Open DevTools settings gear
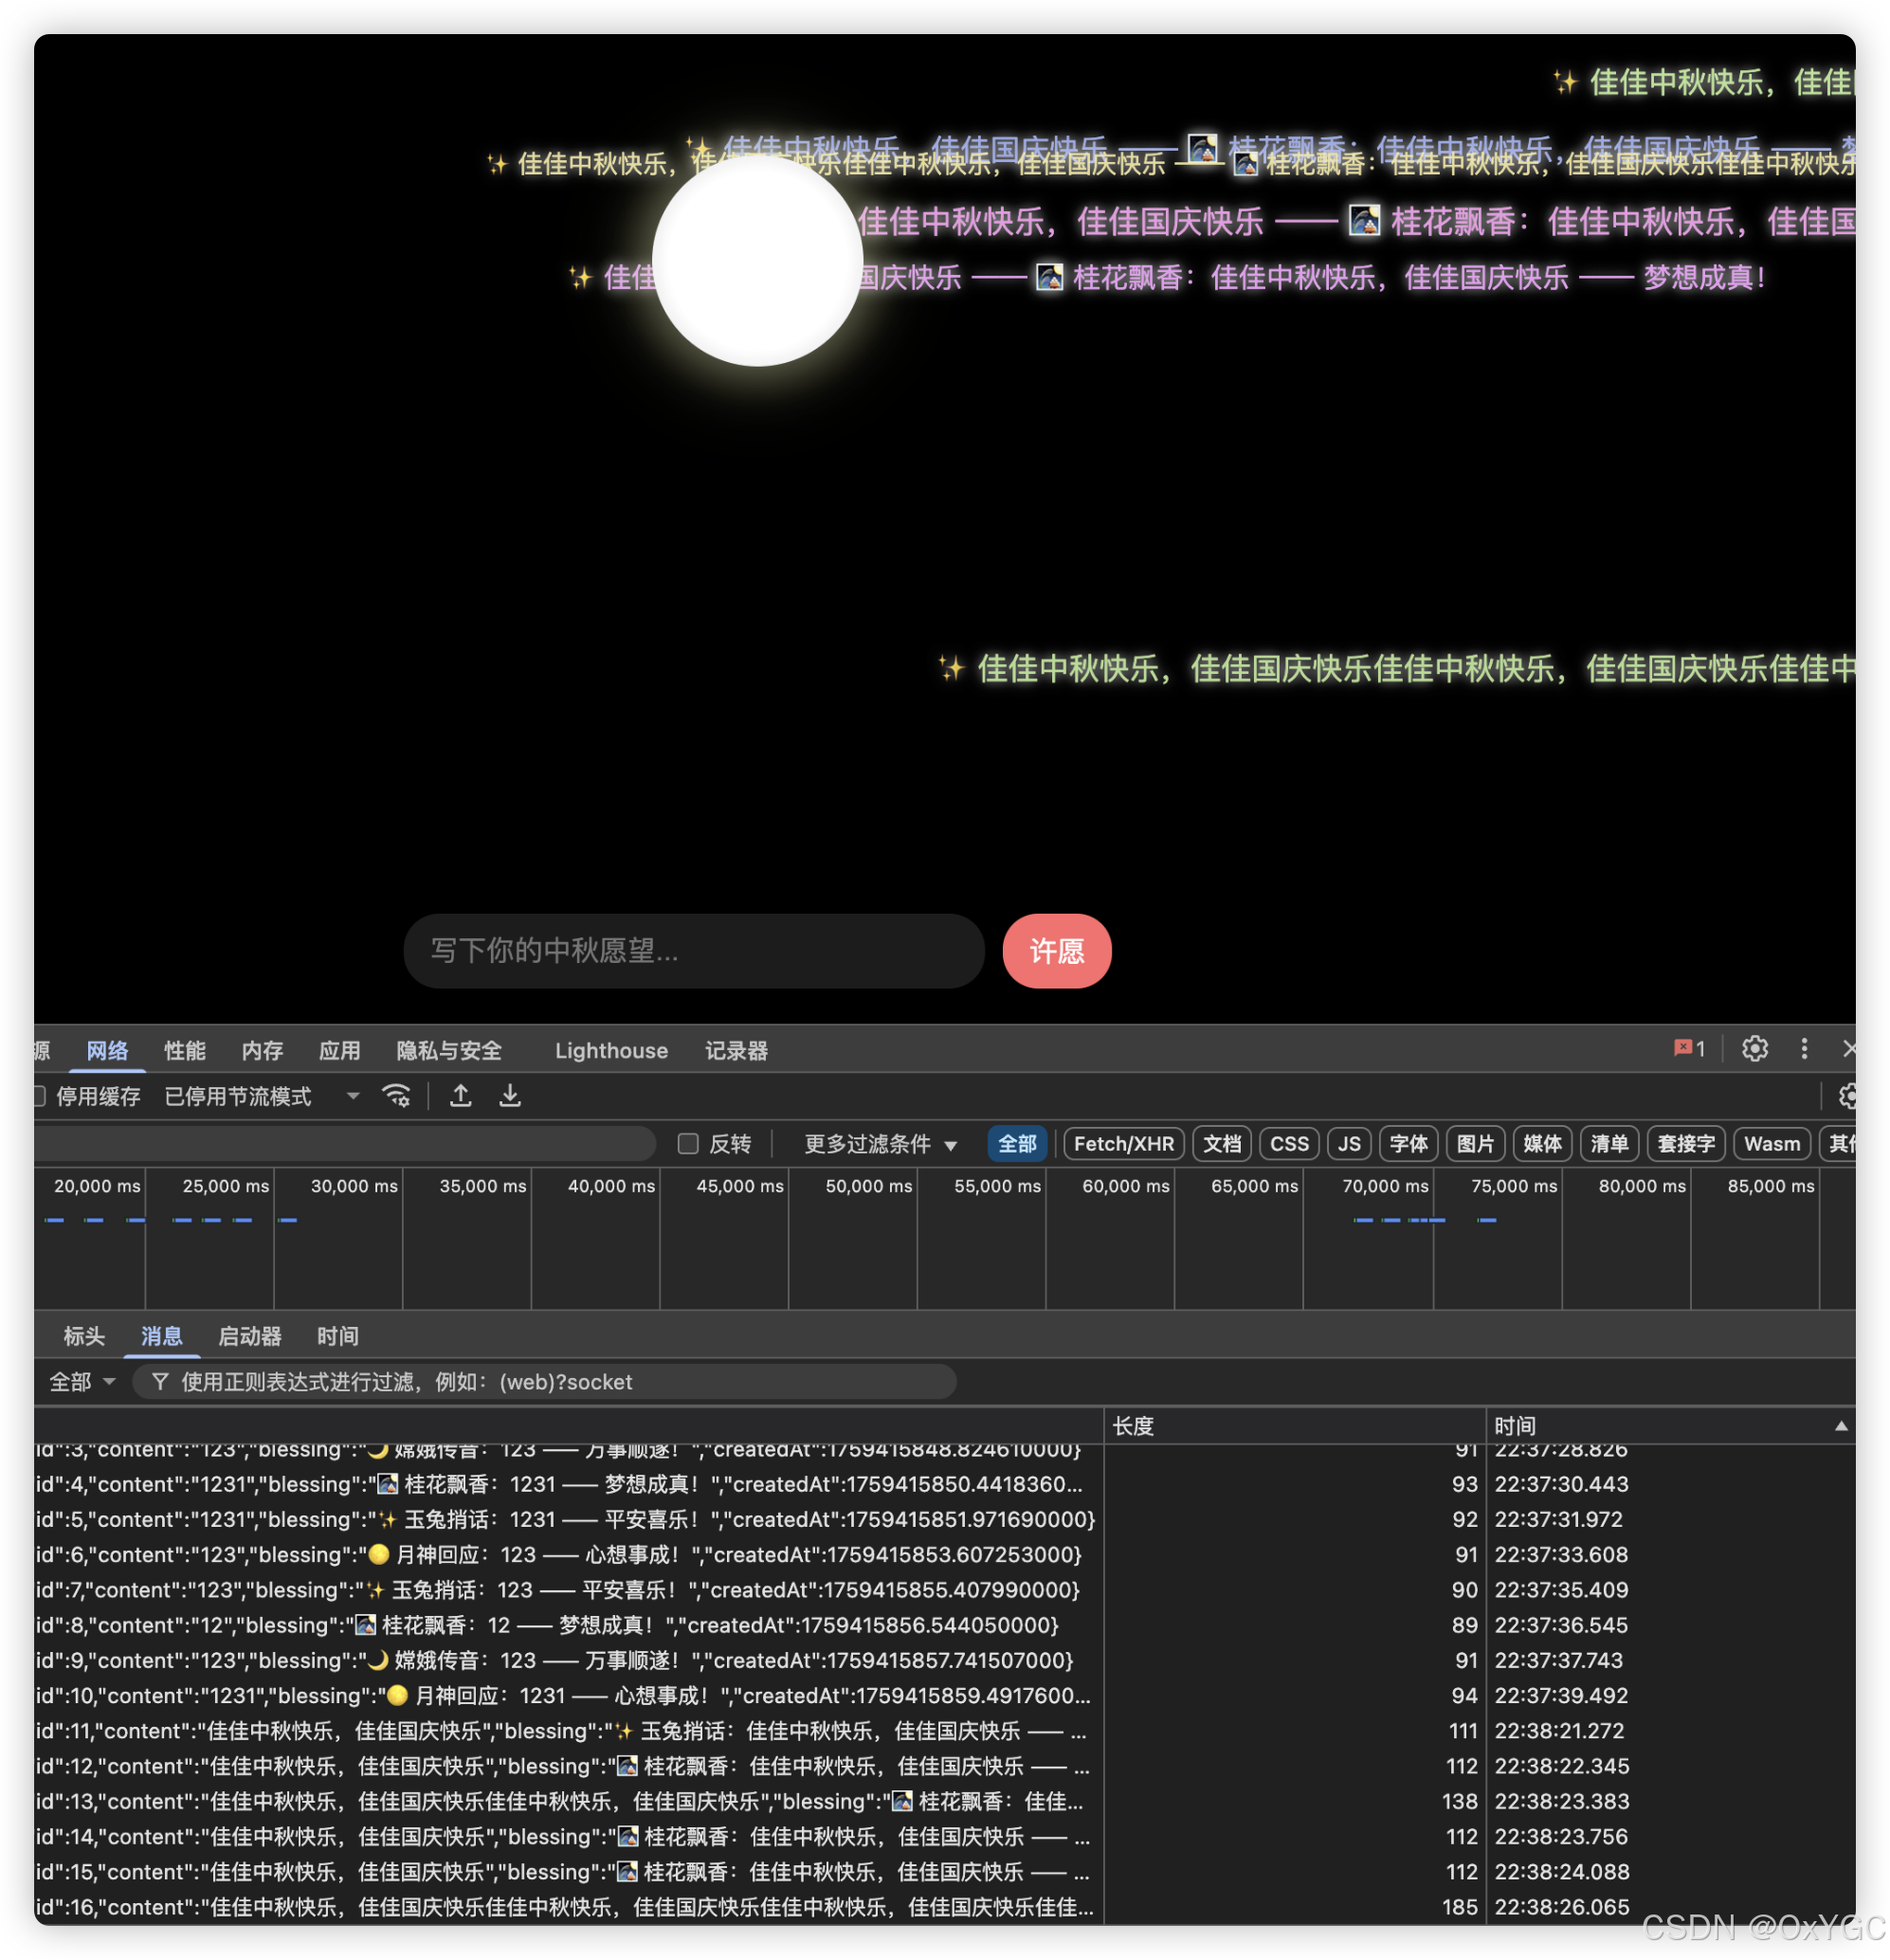Screen dimensions: 1890x1960 click(x=1754, y=1048)
